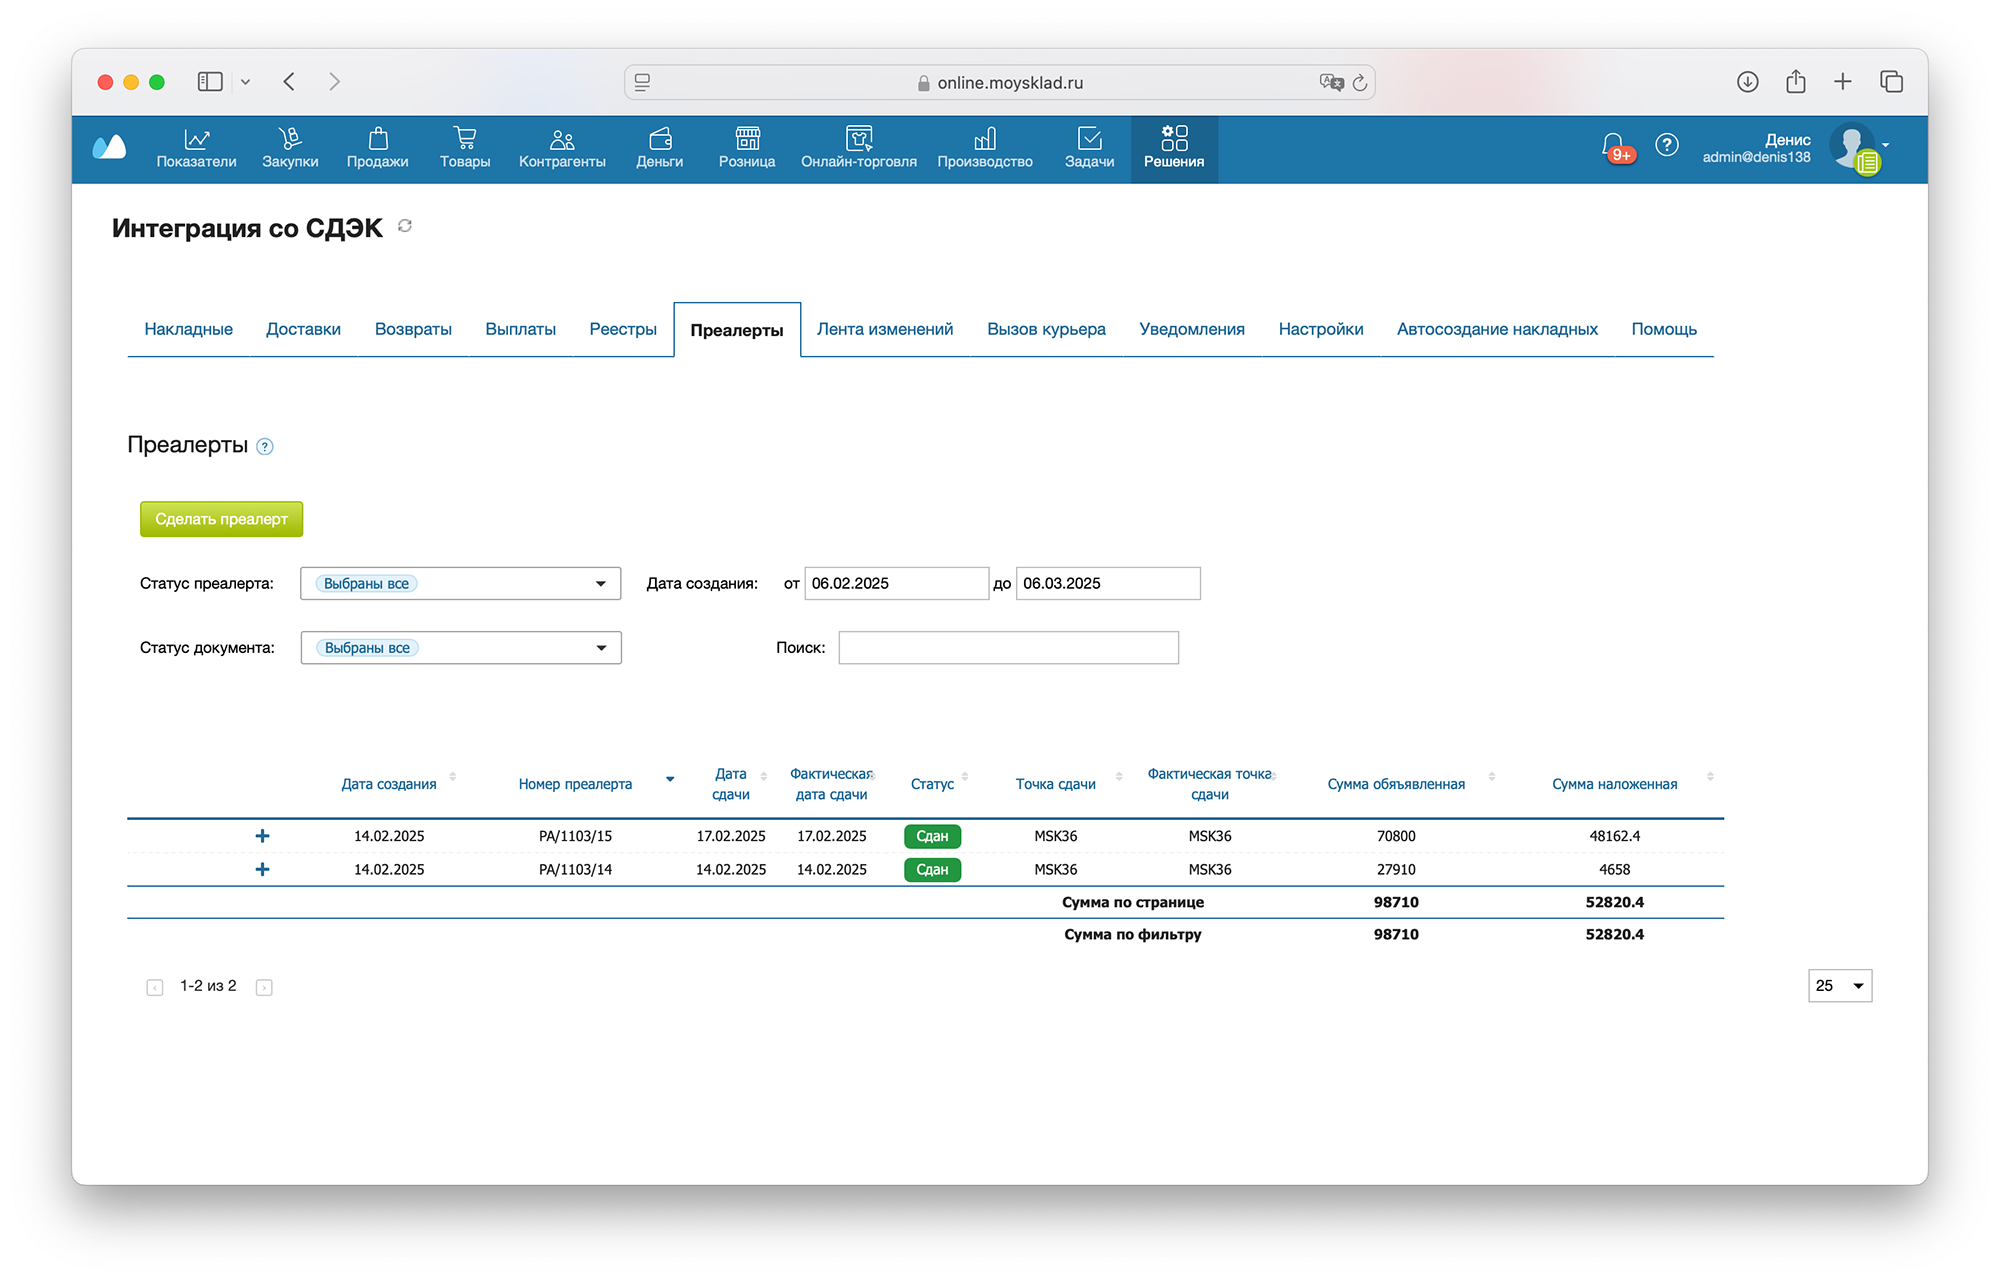This screenshot has width=2000, height=1280.
Task: Switch to the Накладные tab
Action: click(x=188, y=329)
